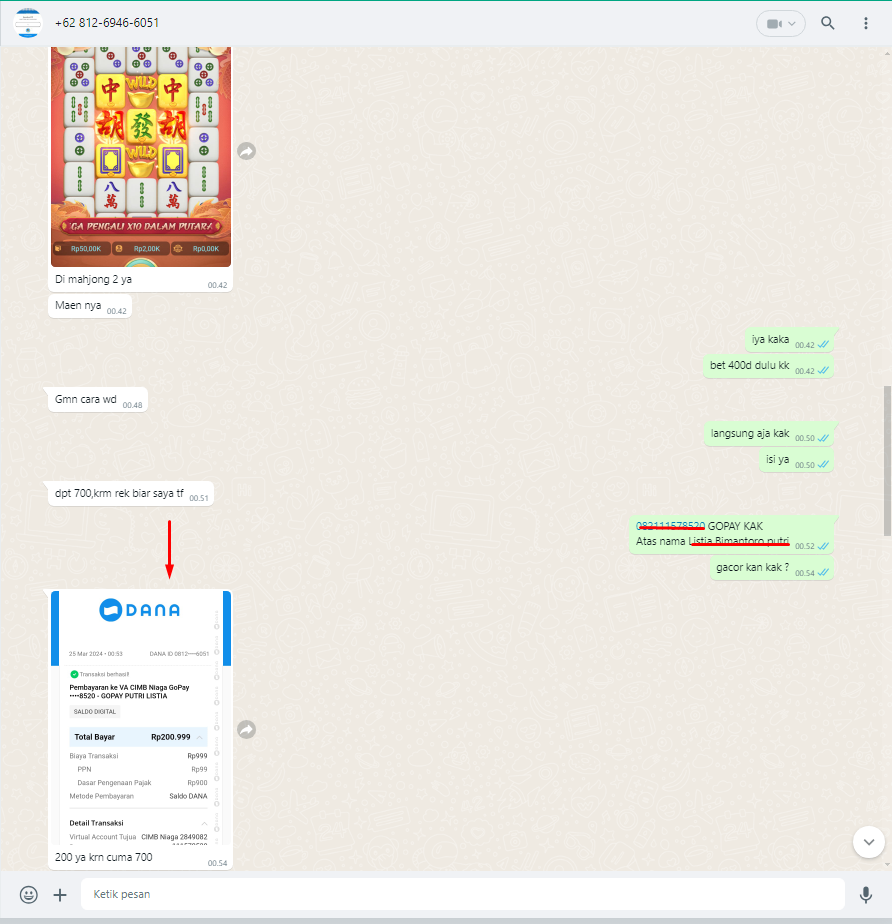Select the 'bet 400d dulu kk' message
Image resolution: width=892 pixels, height=924 pixels.
pyautogui.click(x=750, y=366)
